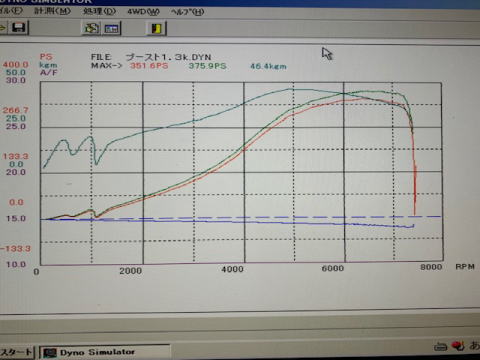The height and width of the screenshot is (360, 480).
Task: Click the open file arrow icon
Action: coord(3,27)
